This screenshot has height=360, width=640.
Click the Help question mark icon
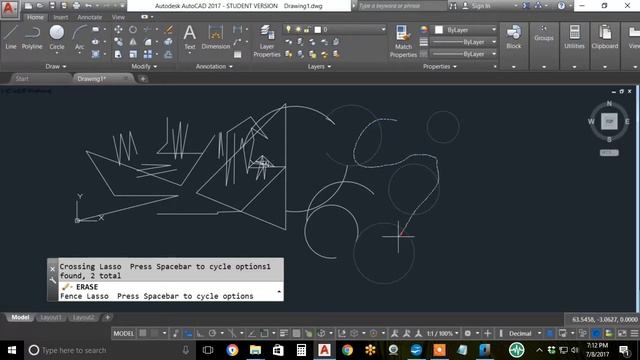coord(562,6)
